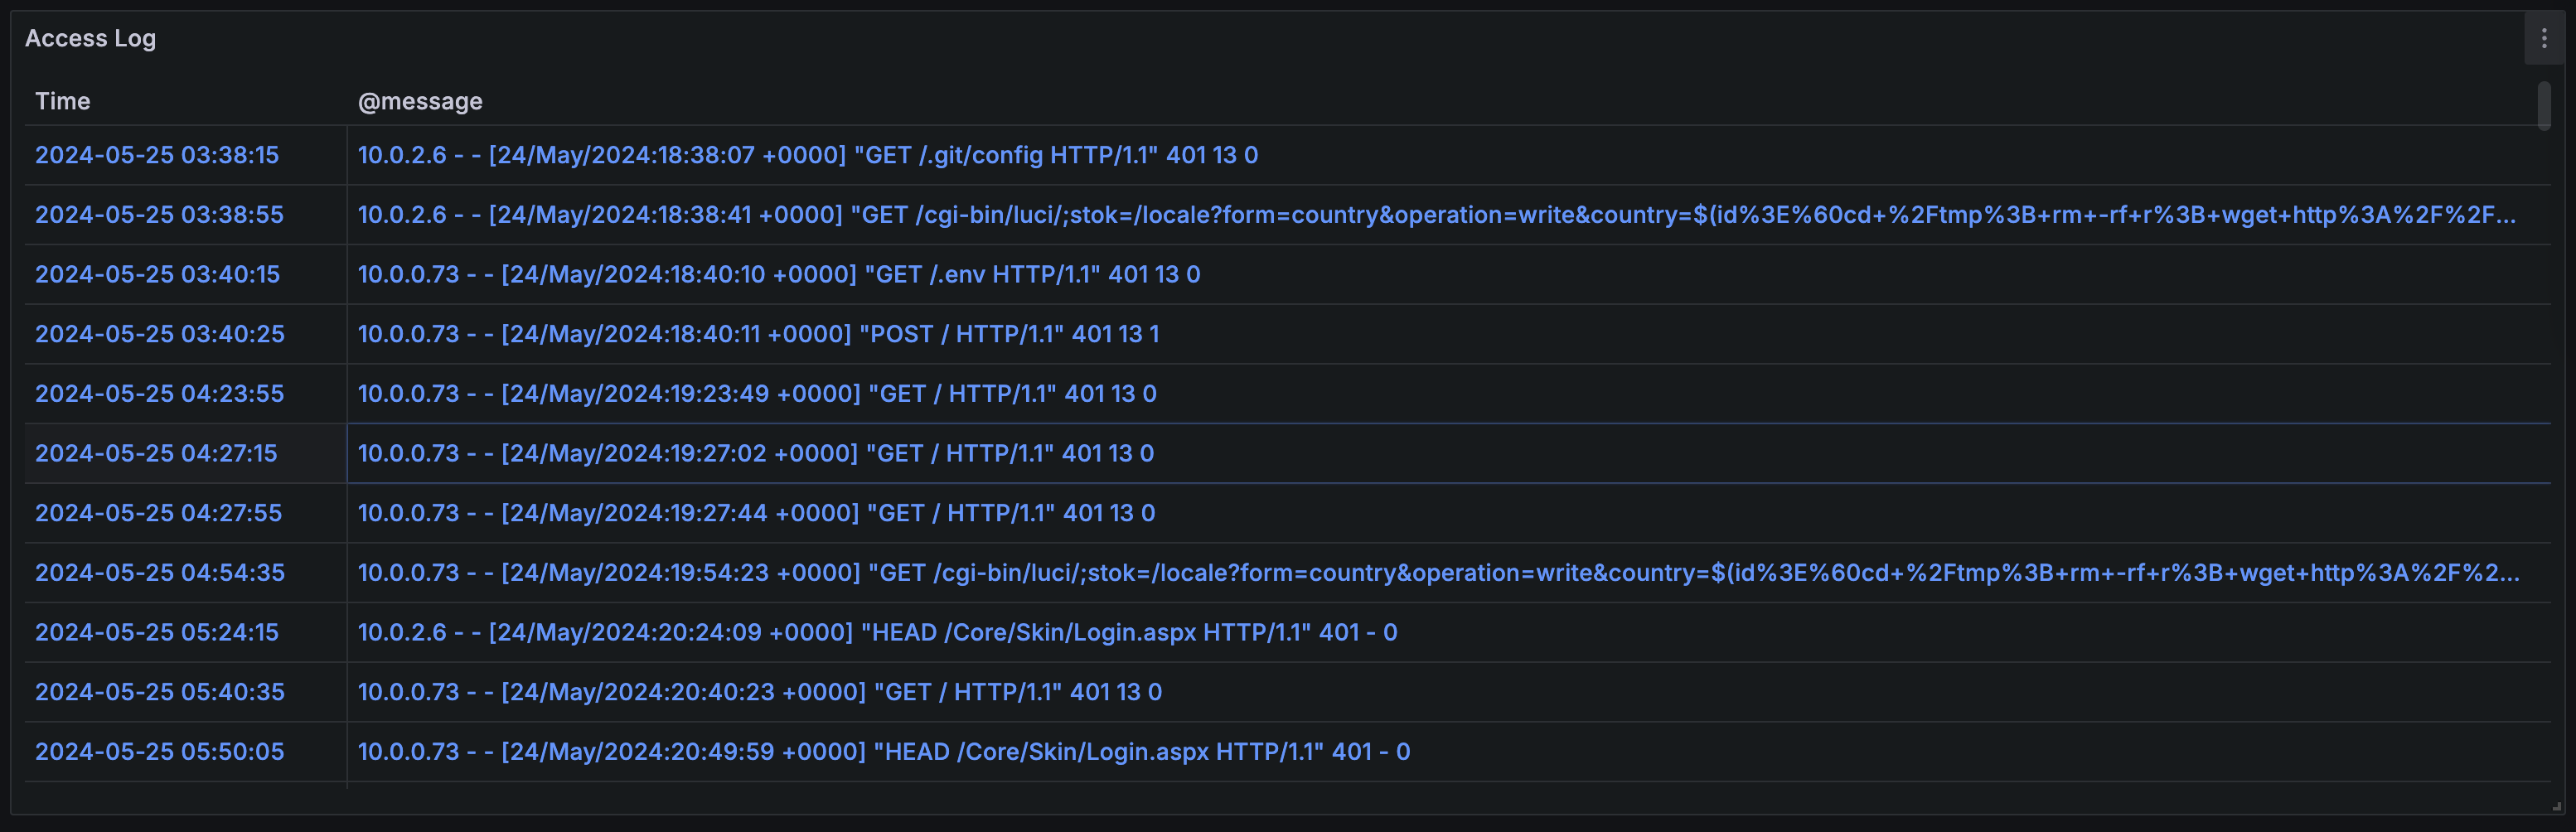The width and height of the screenshot is (2576, 832).
Task: Click the 20:40:23 GET / log message
Action: tap(760, 692)
